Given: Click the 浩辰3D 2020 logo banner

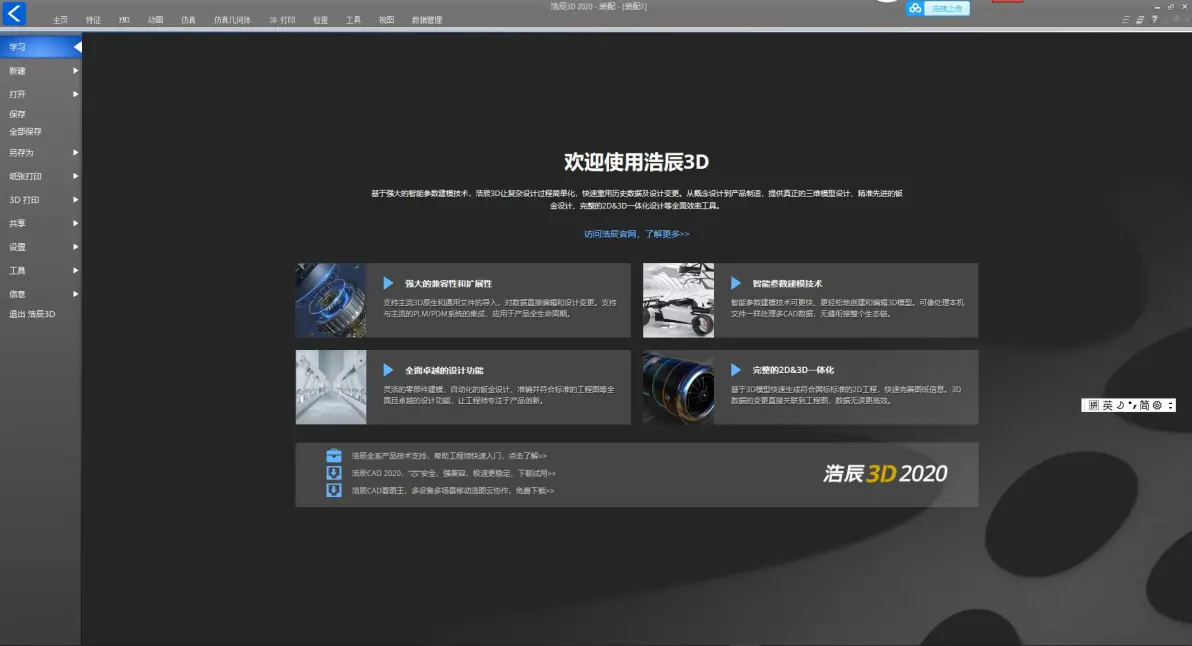Looking at the screenshot, I should (x=885, y=473).
